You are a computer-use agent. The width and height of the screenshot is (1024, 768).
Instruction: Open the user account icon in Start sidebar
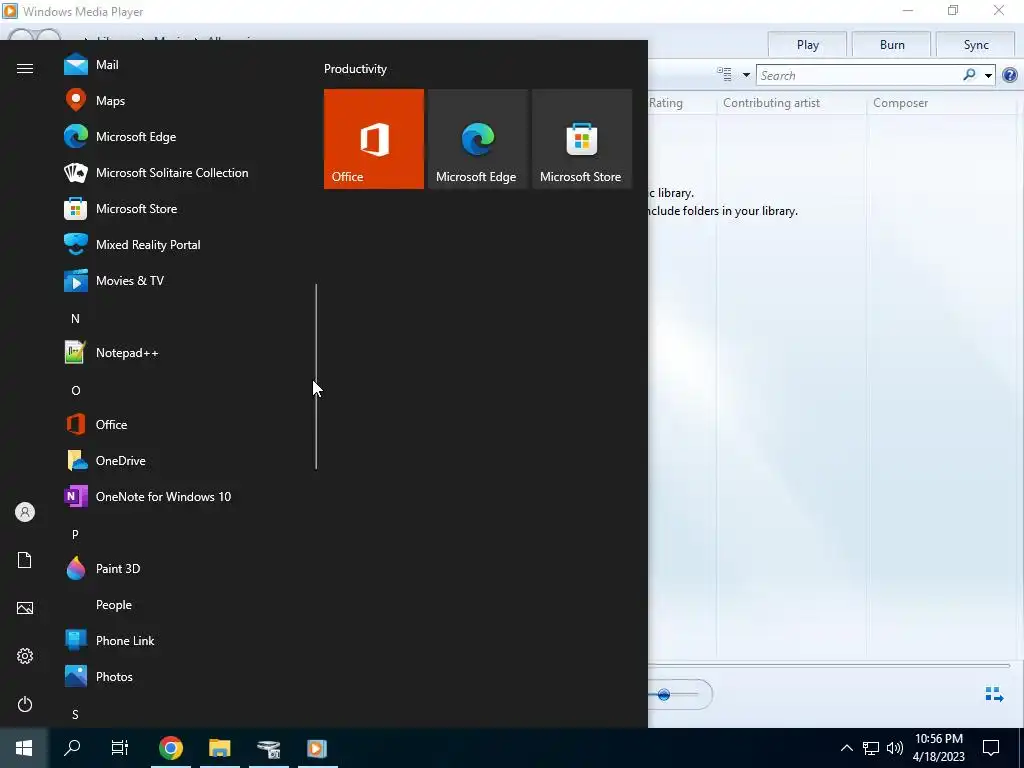click(25, 512)
